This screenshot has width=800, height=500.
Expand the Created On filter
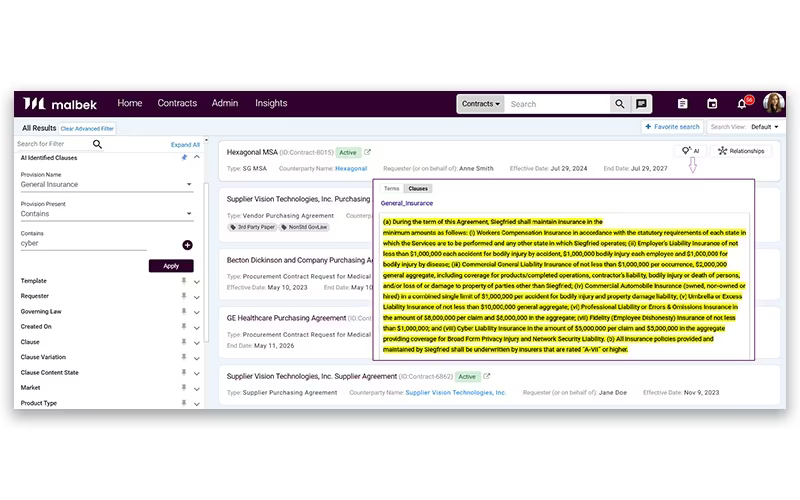[196, 328]
